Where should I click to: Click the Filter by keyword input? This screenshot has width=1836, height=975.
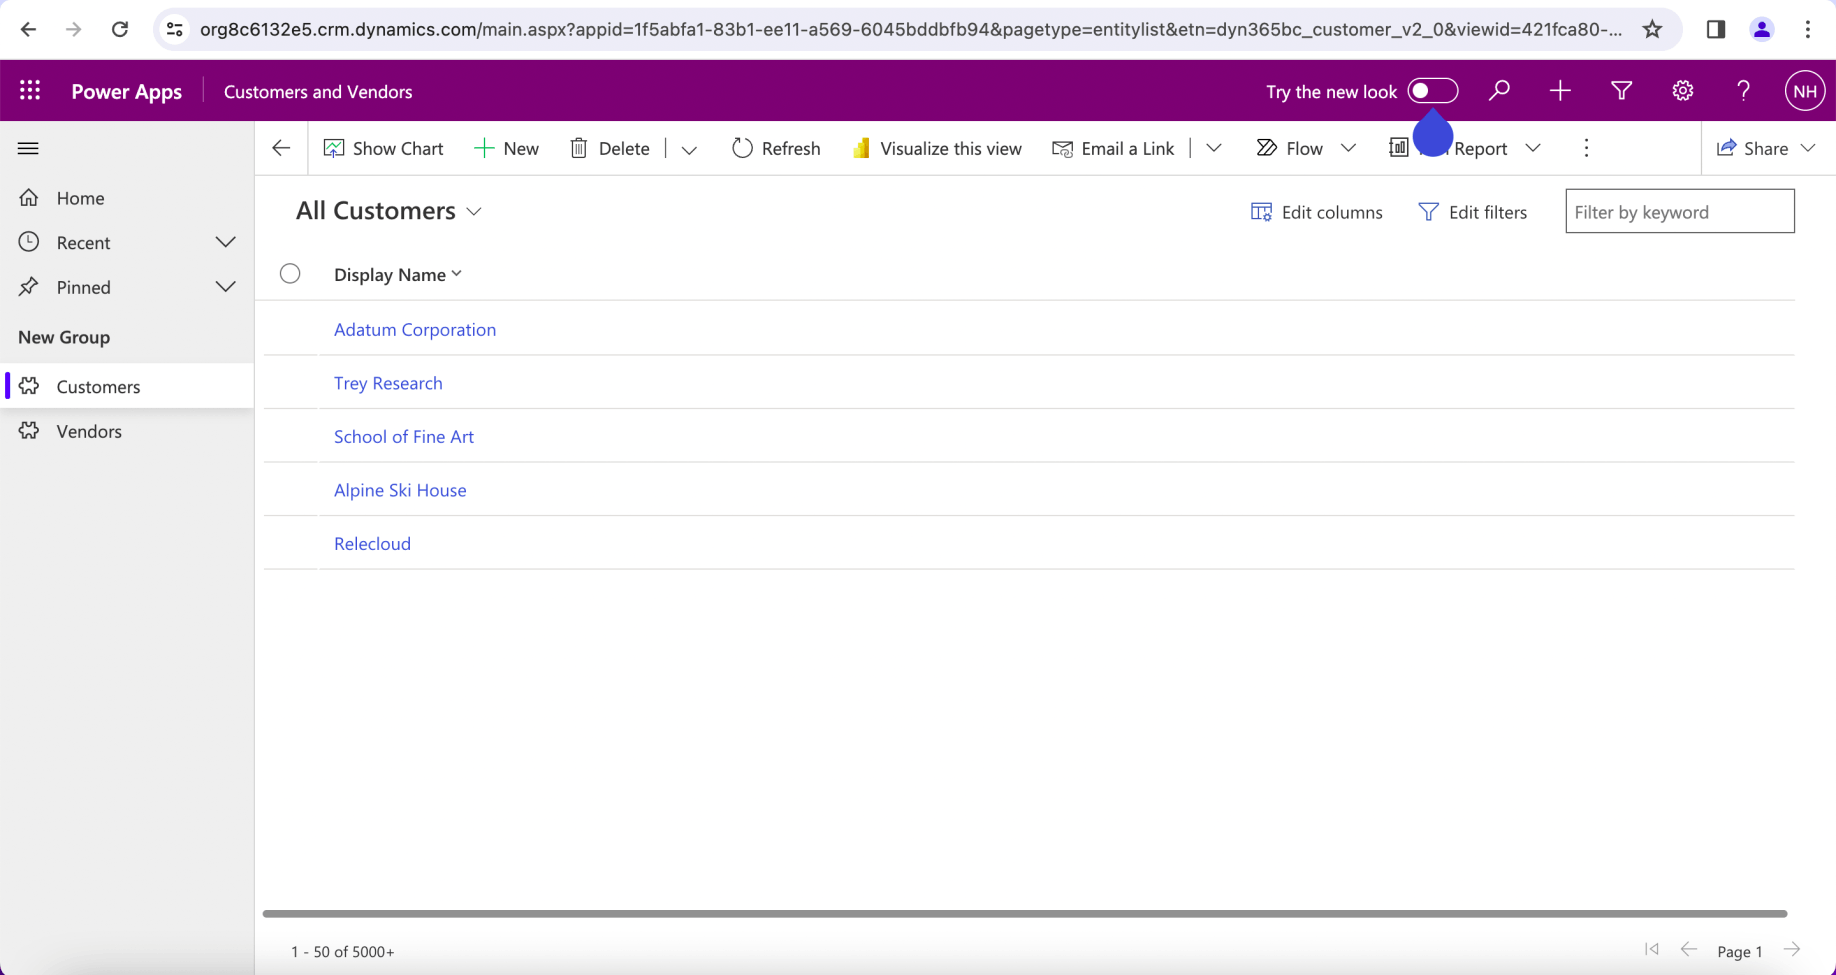pyautogui.click(x=1680, y=211)
